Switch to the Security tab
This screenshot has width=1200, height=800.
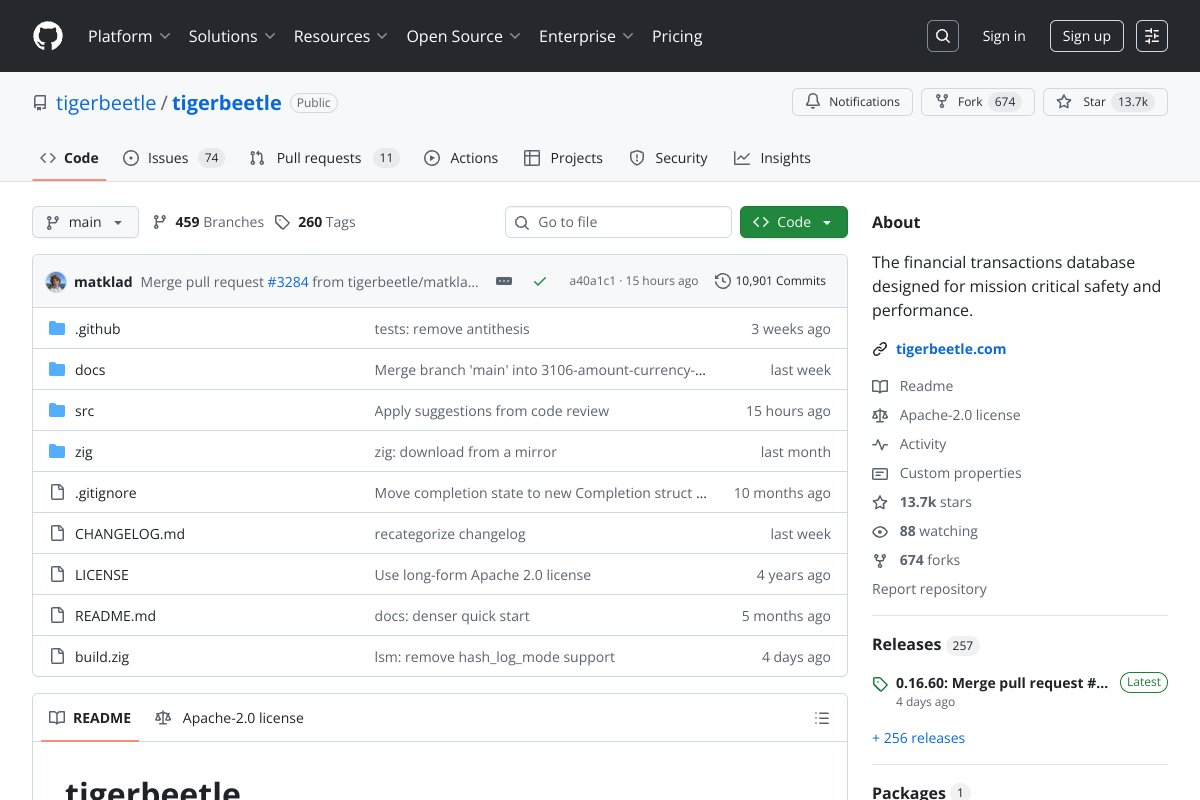coord(668,158)
